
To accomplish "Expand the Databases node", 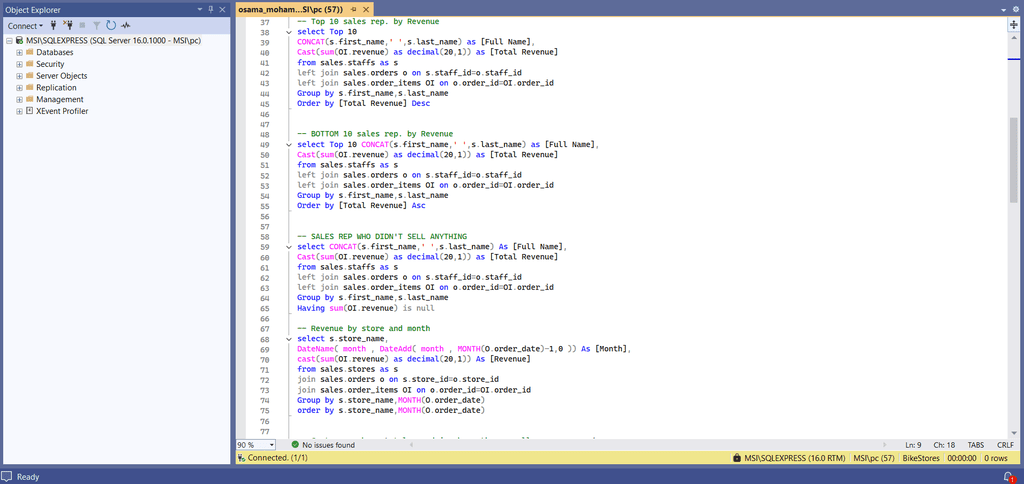I will point(19,52).
